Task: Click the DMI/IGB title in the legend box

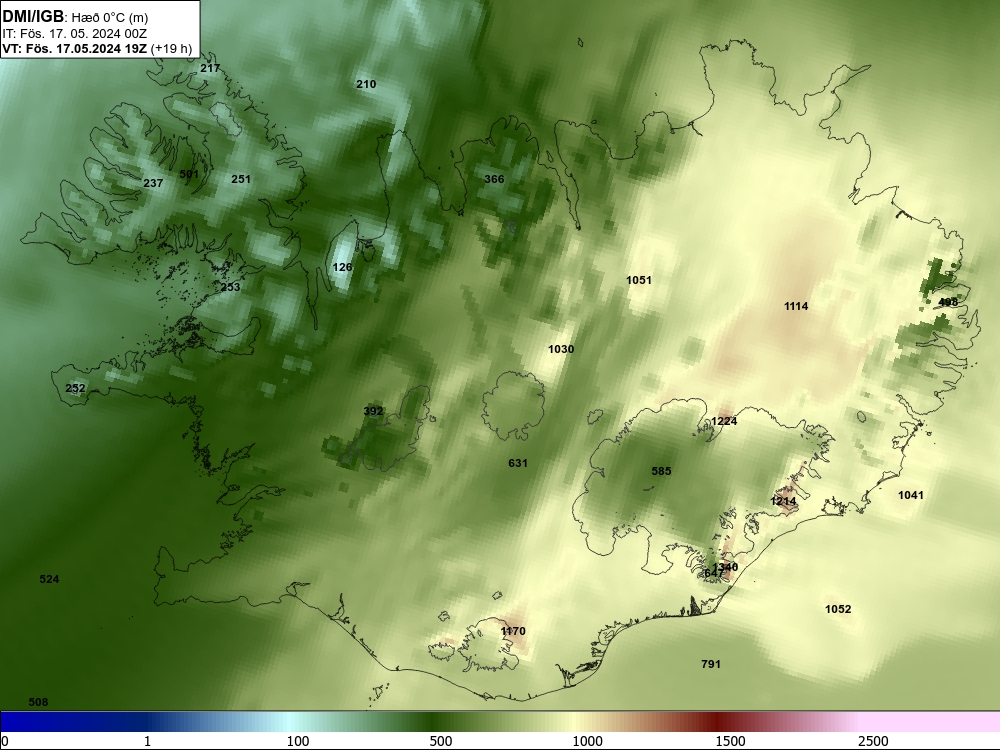Action: point(33,17)
